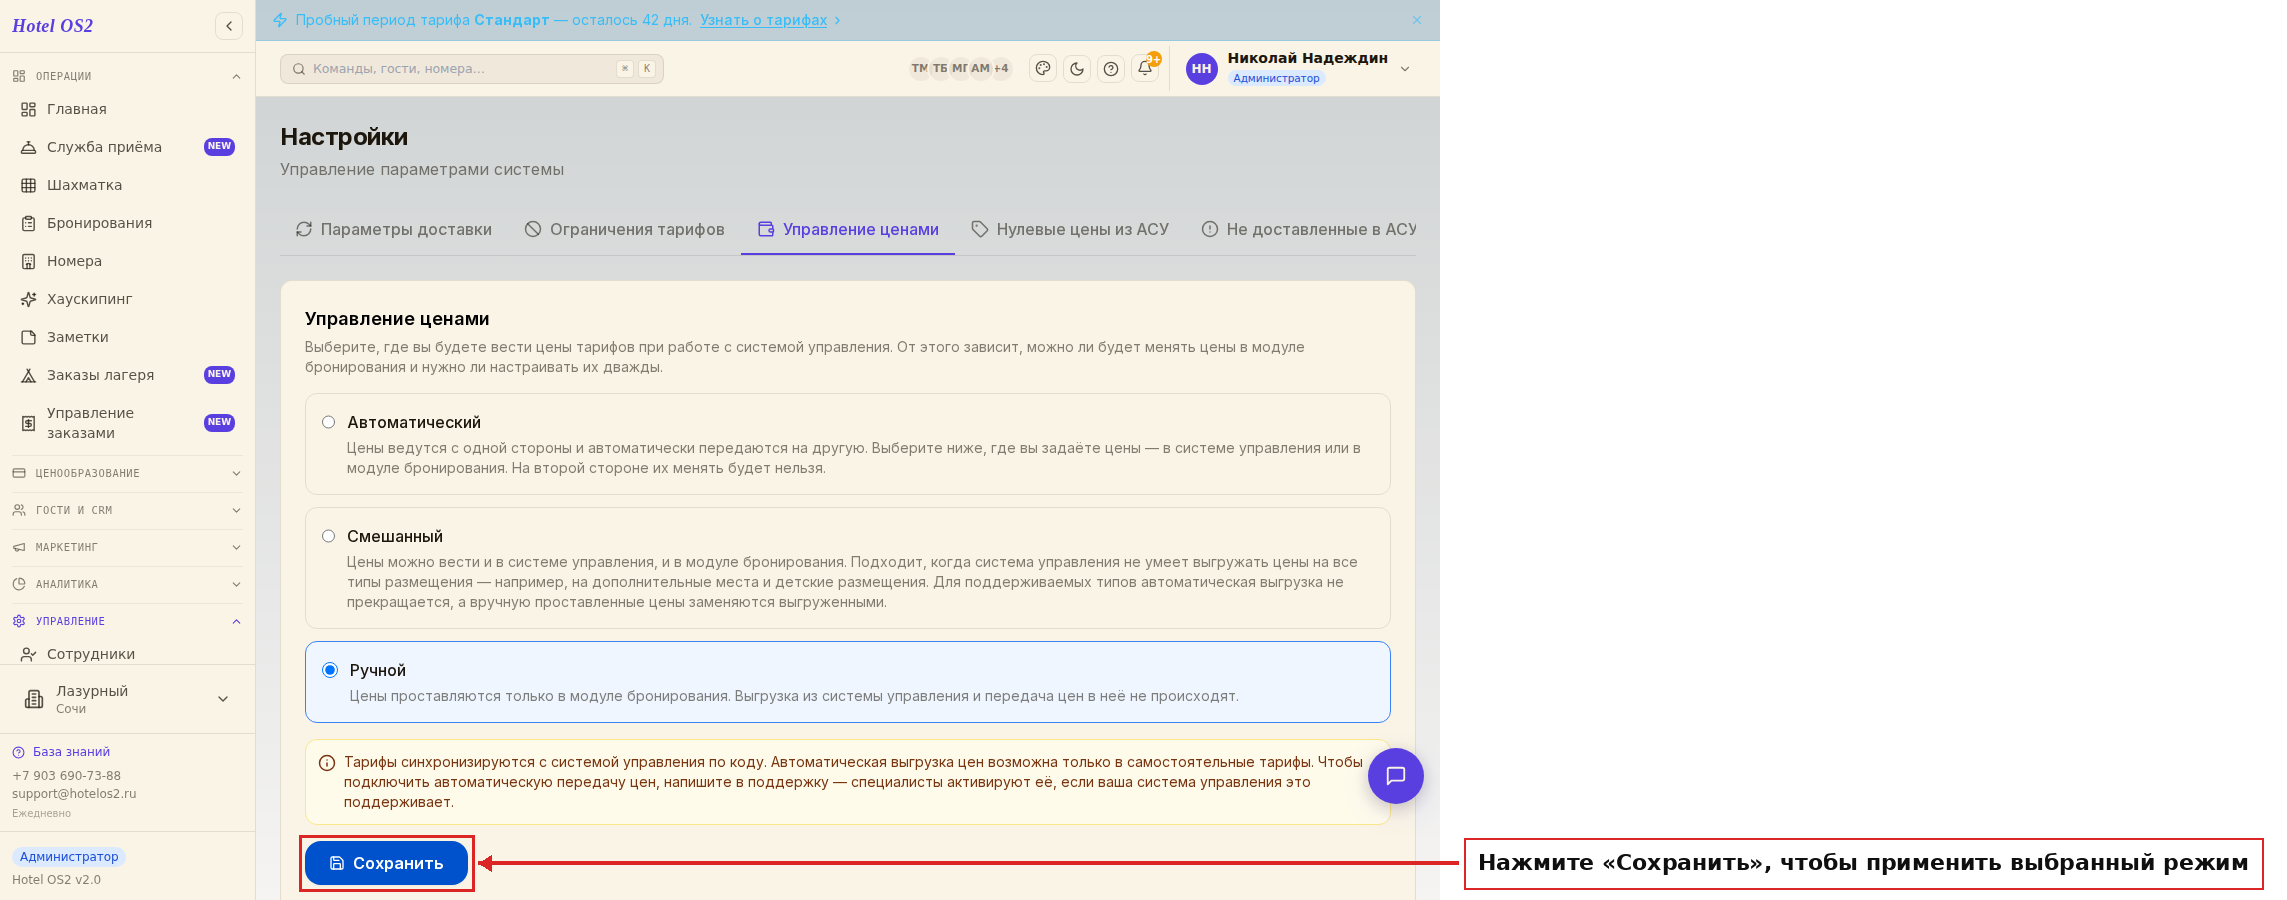Image resolution: width=2287 pixels, height=900 pixels.
Task: Select the Ручной radio option
Action: pos(330,670)
